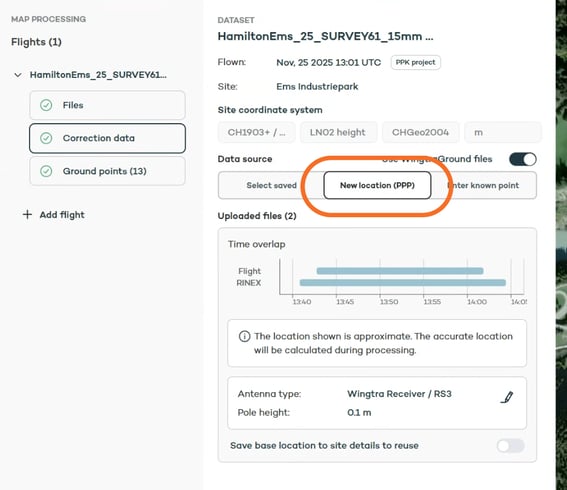Enable Save base location to site details
Screen dimensions: 567x490
(x=510, y=446)
